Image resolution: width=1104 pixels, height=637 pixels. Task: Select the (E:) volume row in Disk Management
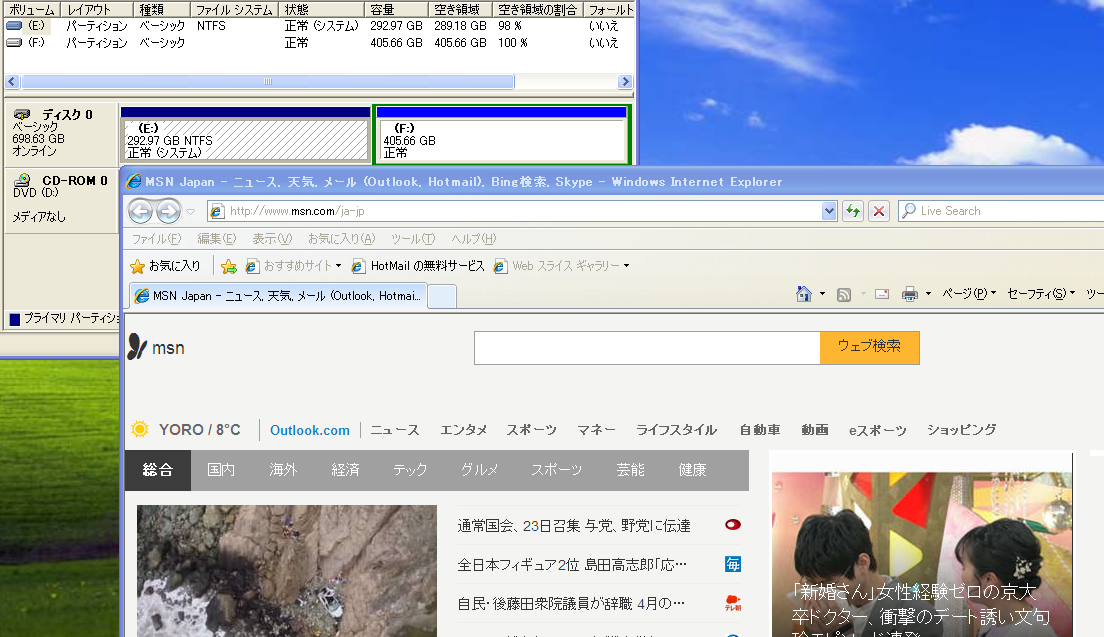[x=317, y=25]
